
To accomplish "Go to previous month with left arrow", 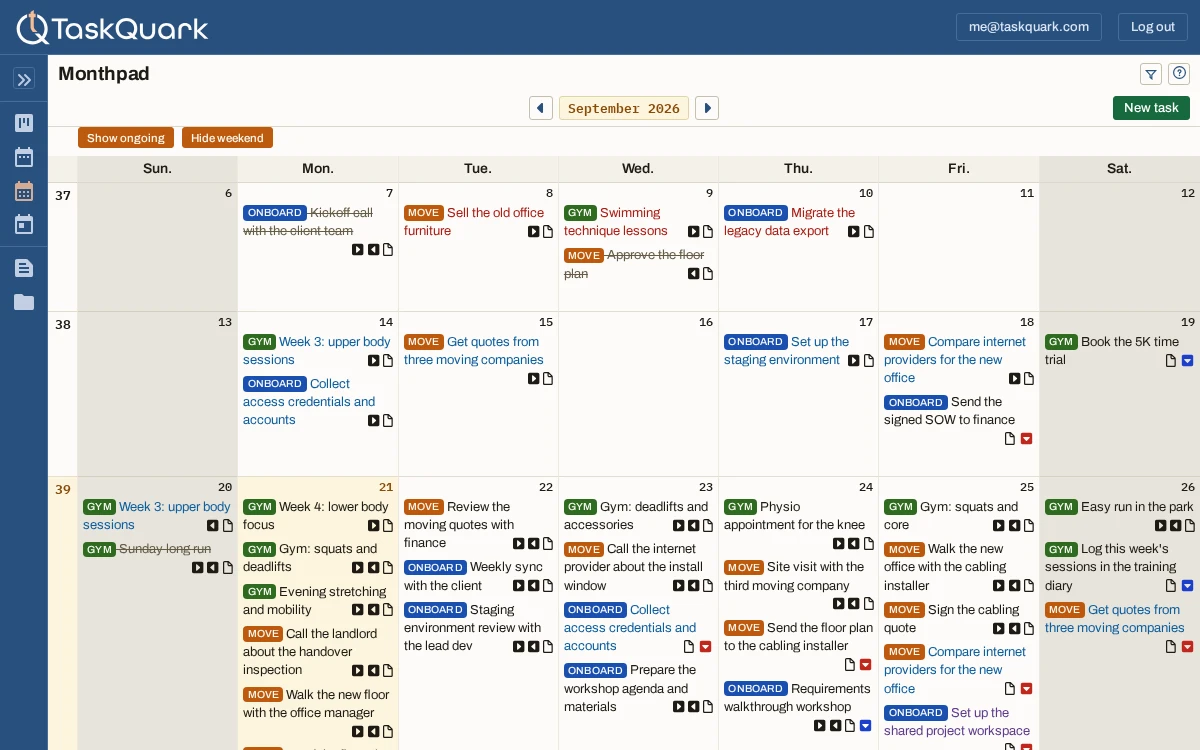I will 541,108.
